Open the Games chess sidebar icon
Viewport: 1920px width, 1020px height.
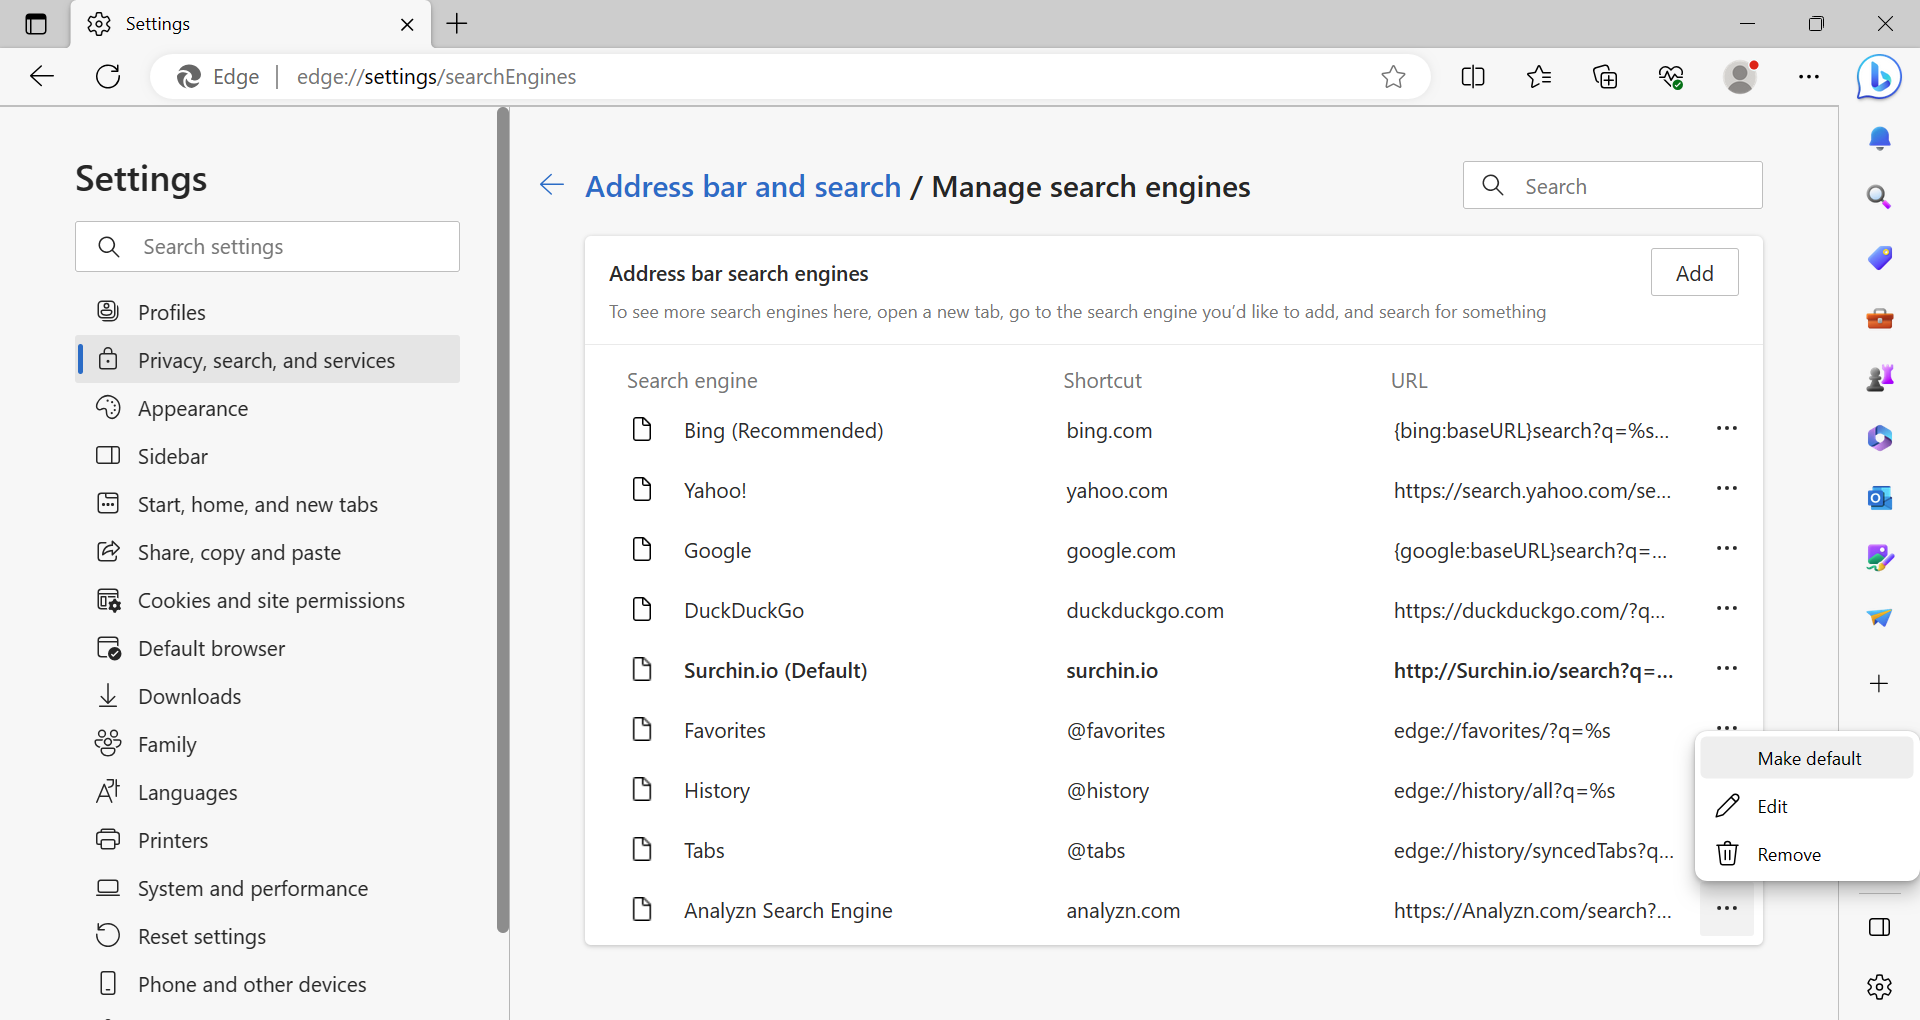coord(1879,377)
